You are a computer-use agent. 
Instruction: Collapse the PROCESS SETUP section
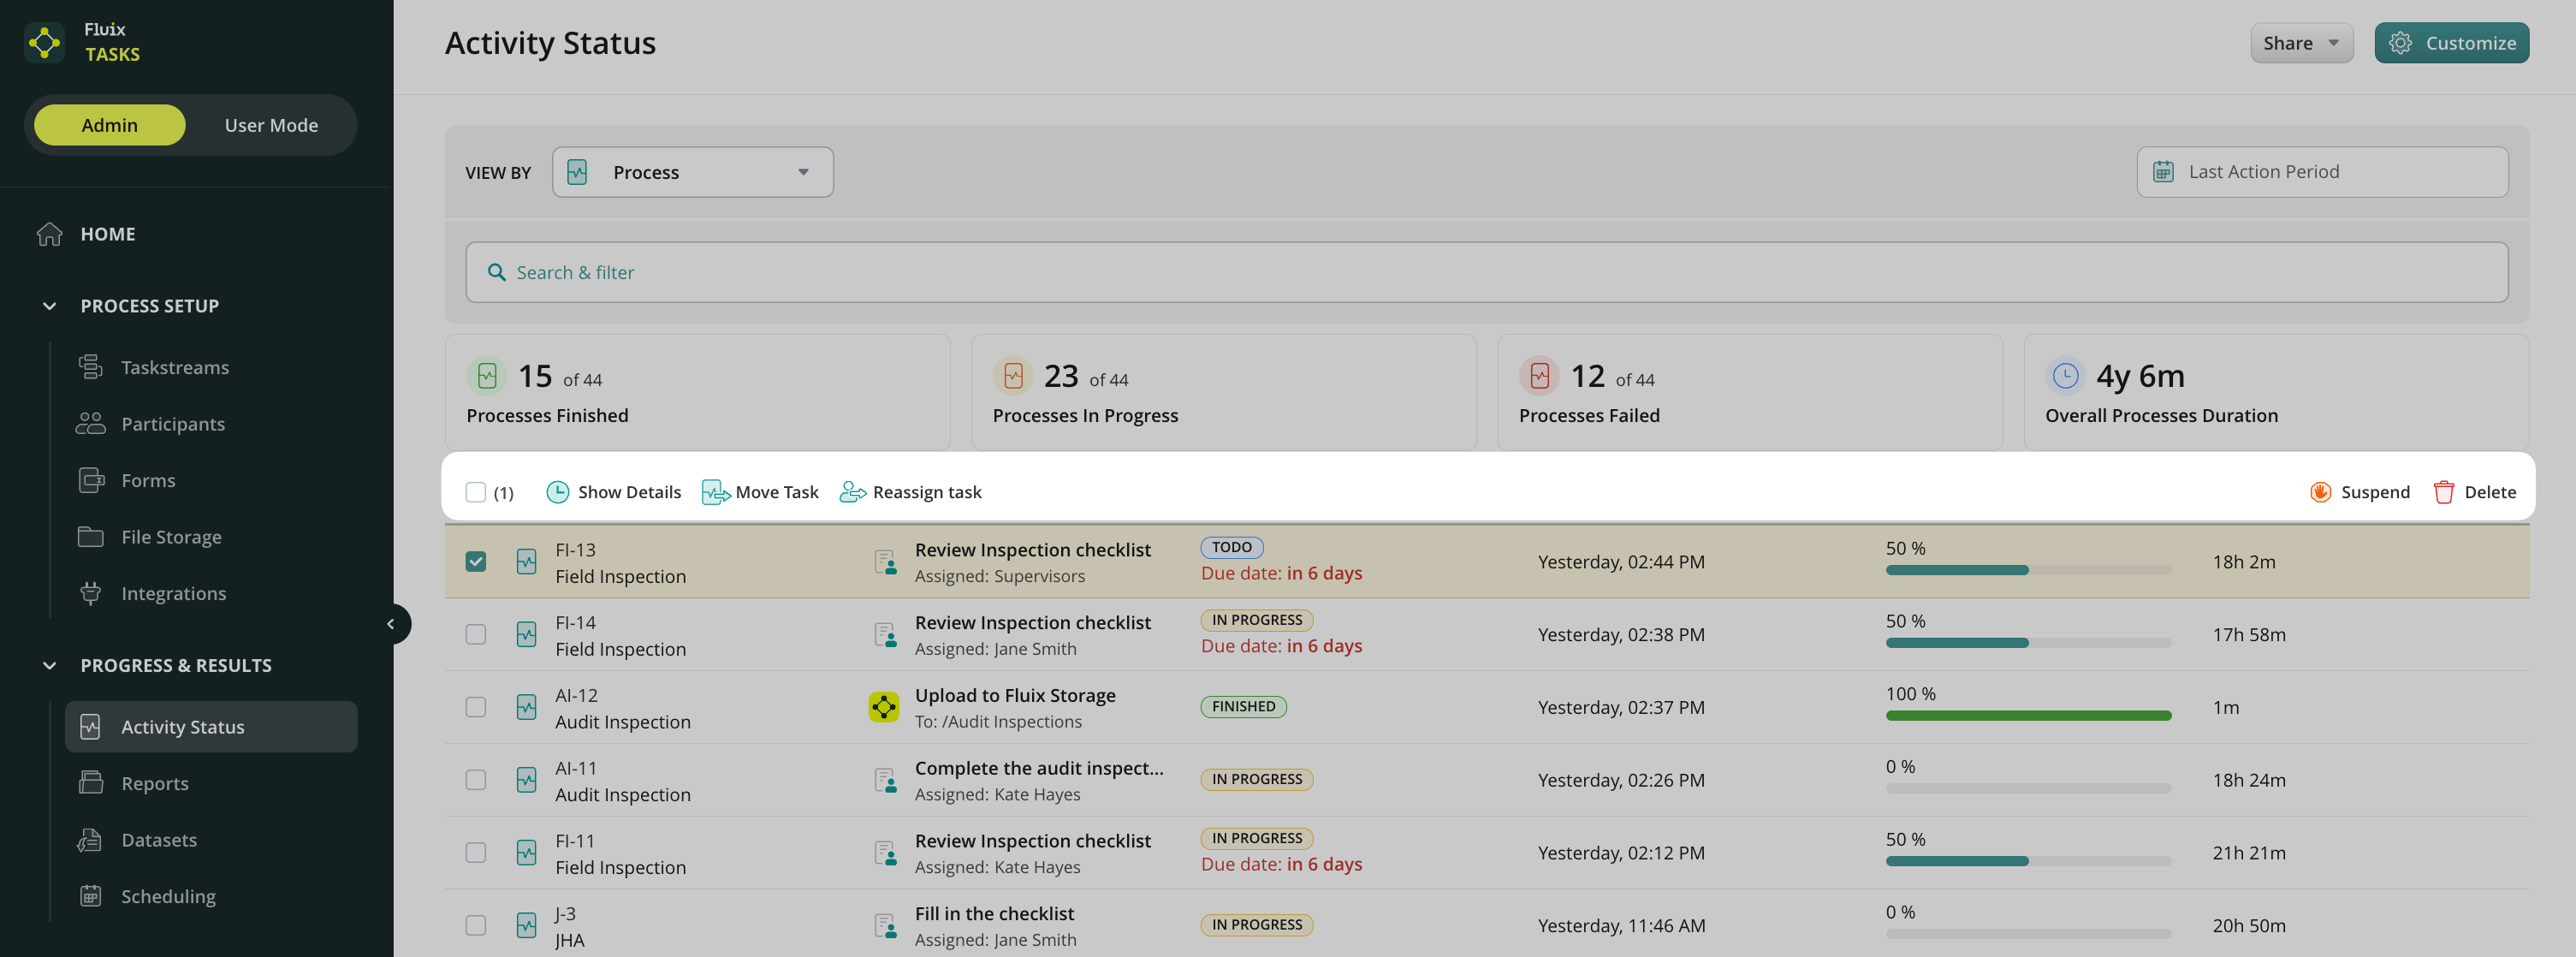(x=49, y=305)
